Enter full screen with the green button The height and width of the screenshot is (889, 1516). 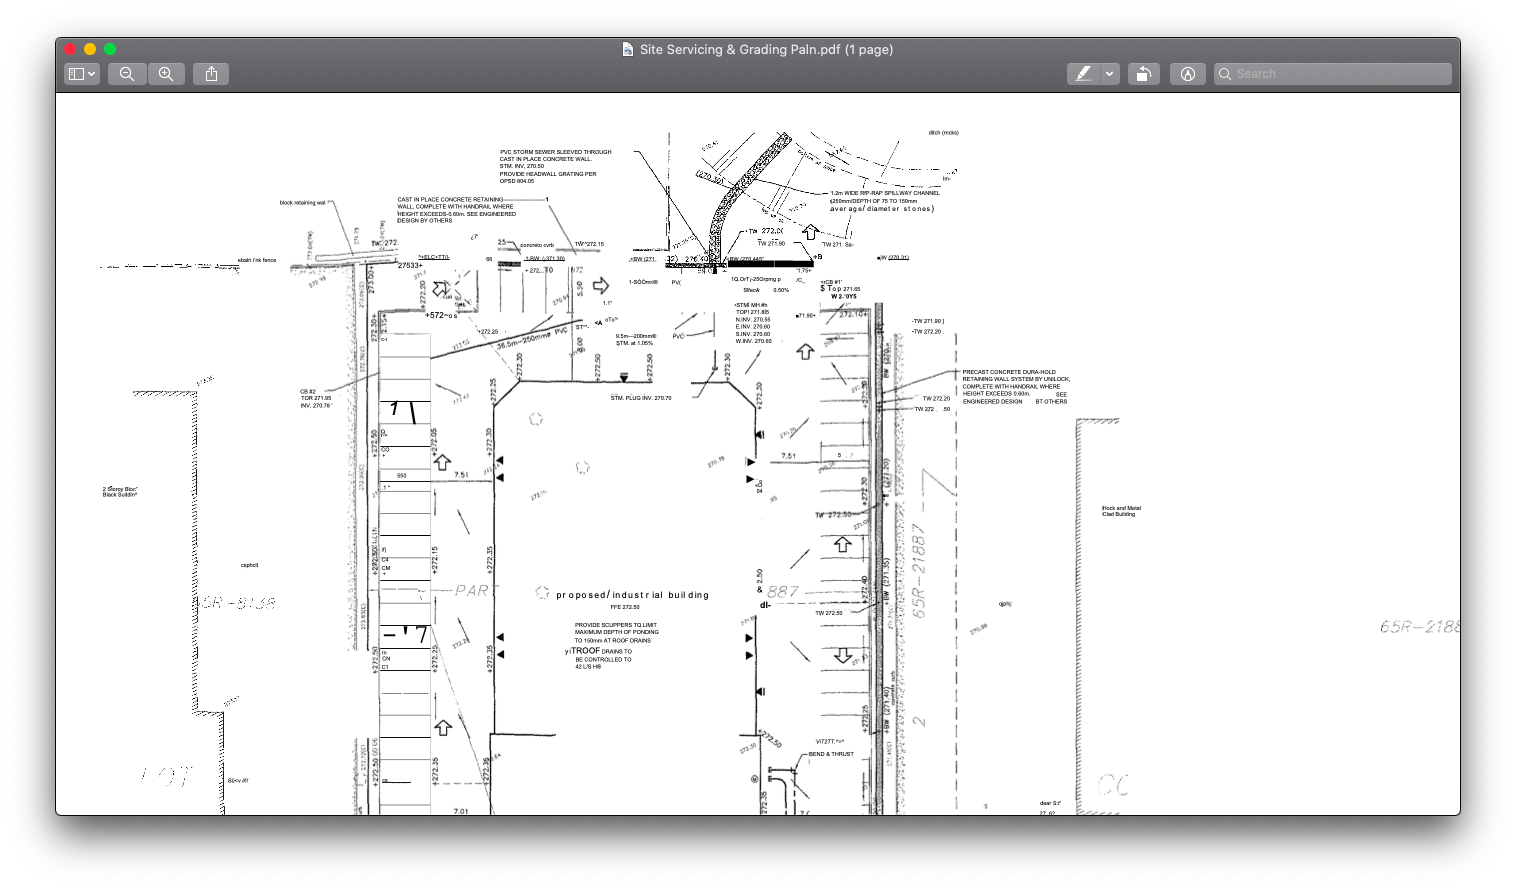click(x=110, y=48)
